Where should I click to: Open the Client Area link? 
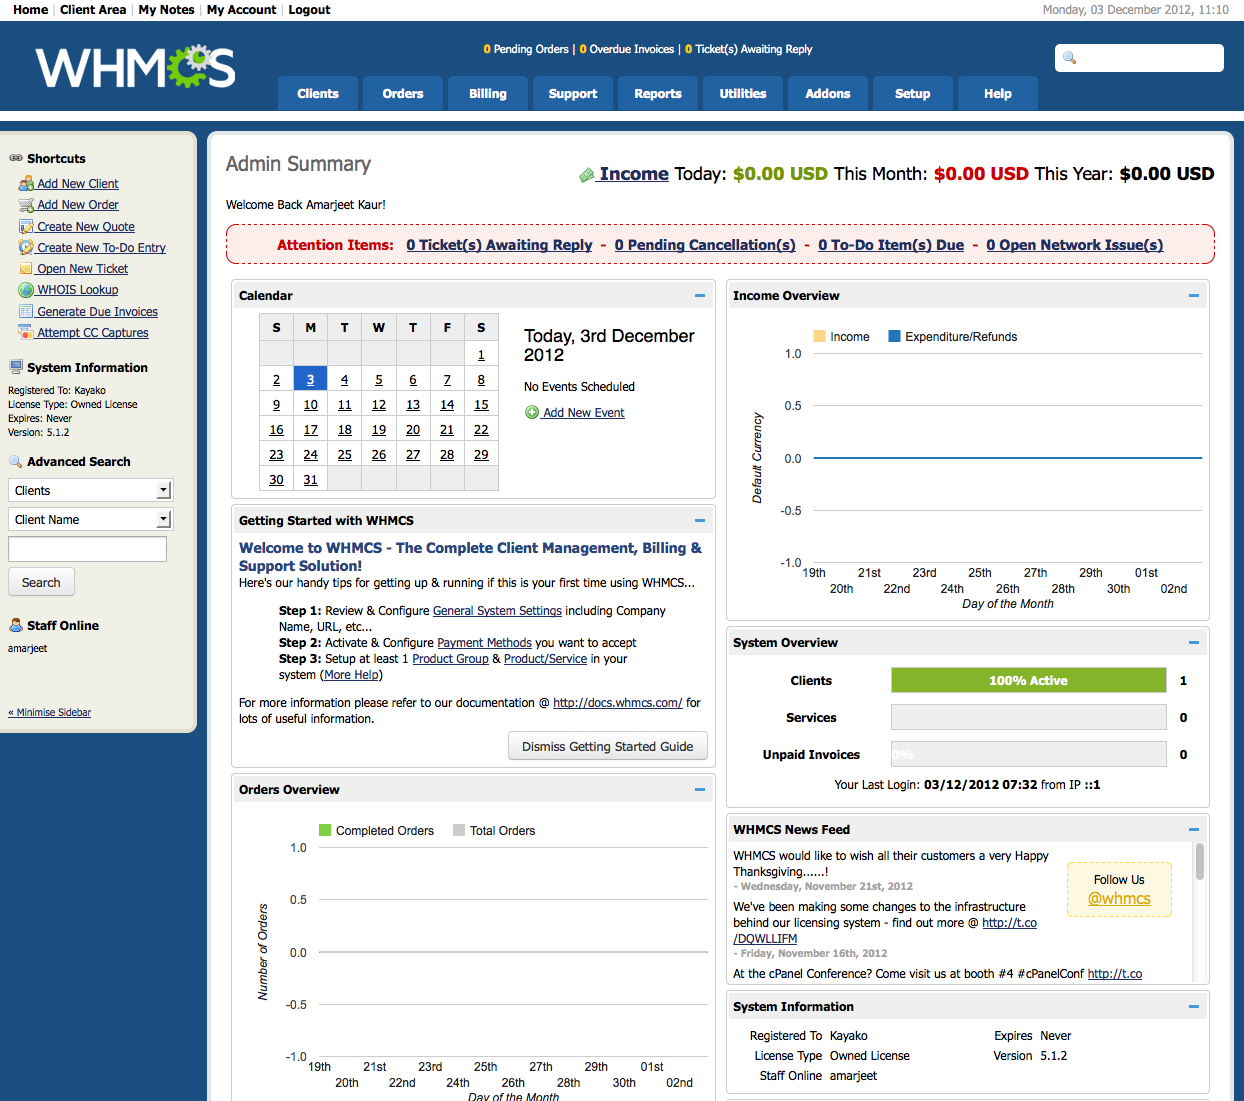coord(93,10)
